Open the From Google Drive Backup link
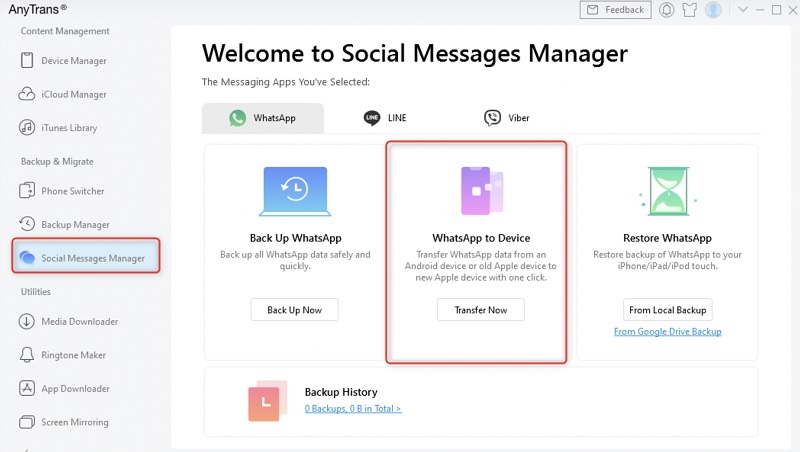Screen dimensions: 800x452 click(x=667, y=332)
